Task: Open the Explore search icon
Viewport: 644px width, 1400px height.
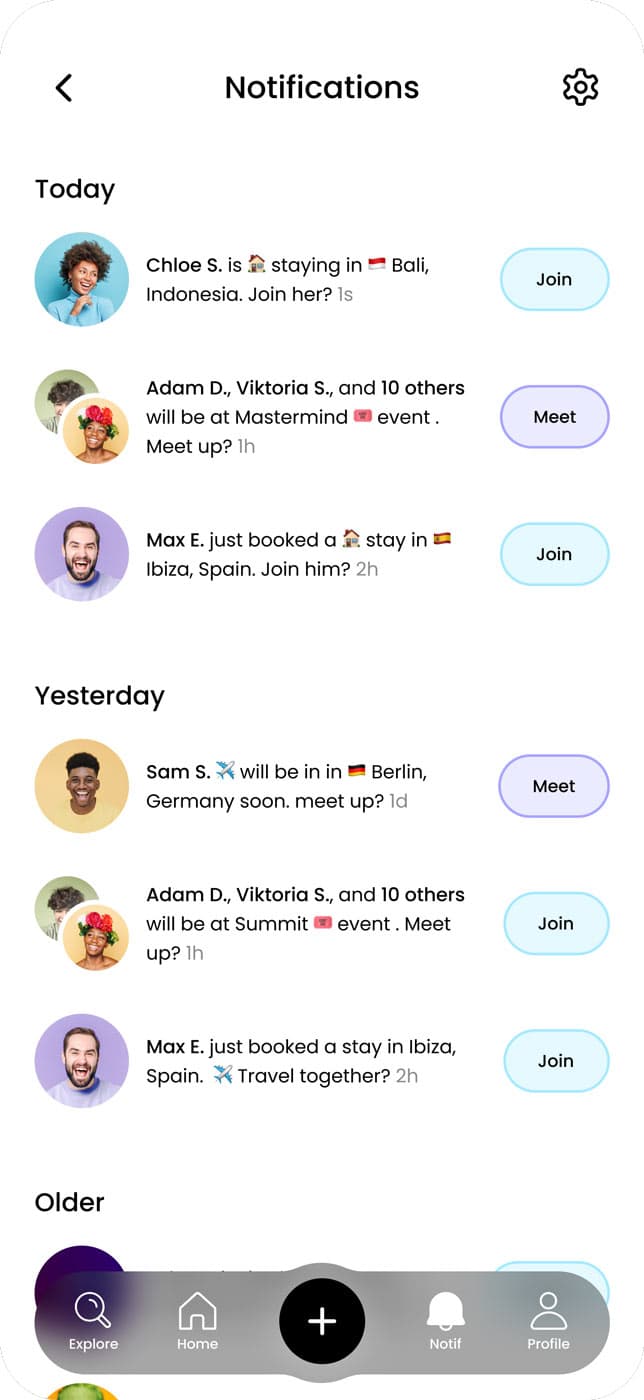Action: [93, 1311]
